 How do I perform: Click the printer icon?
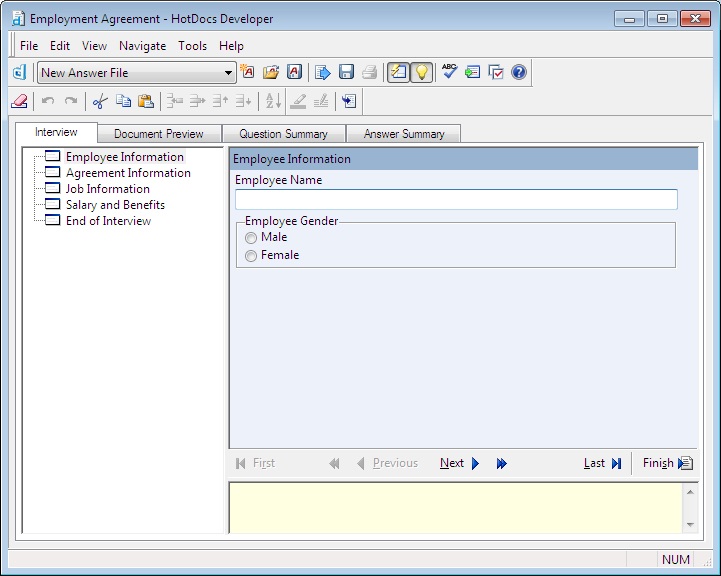pos(369,72)
